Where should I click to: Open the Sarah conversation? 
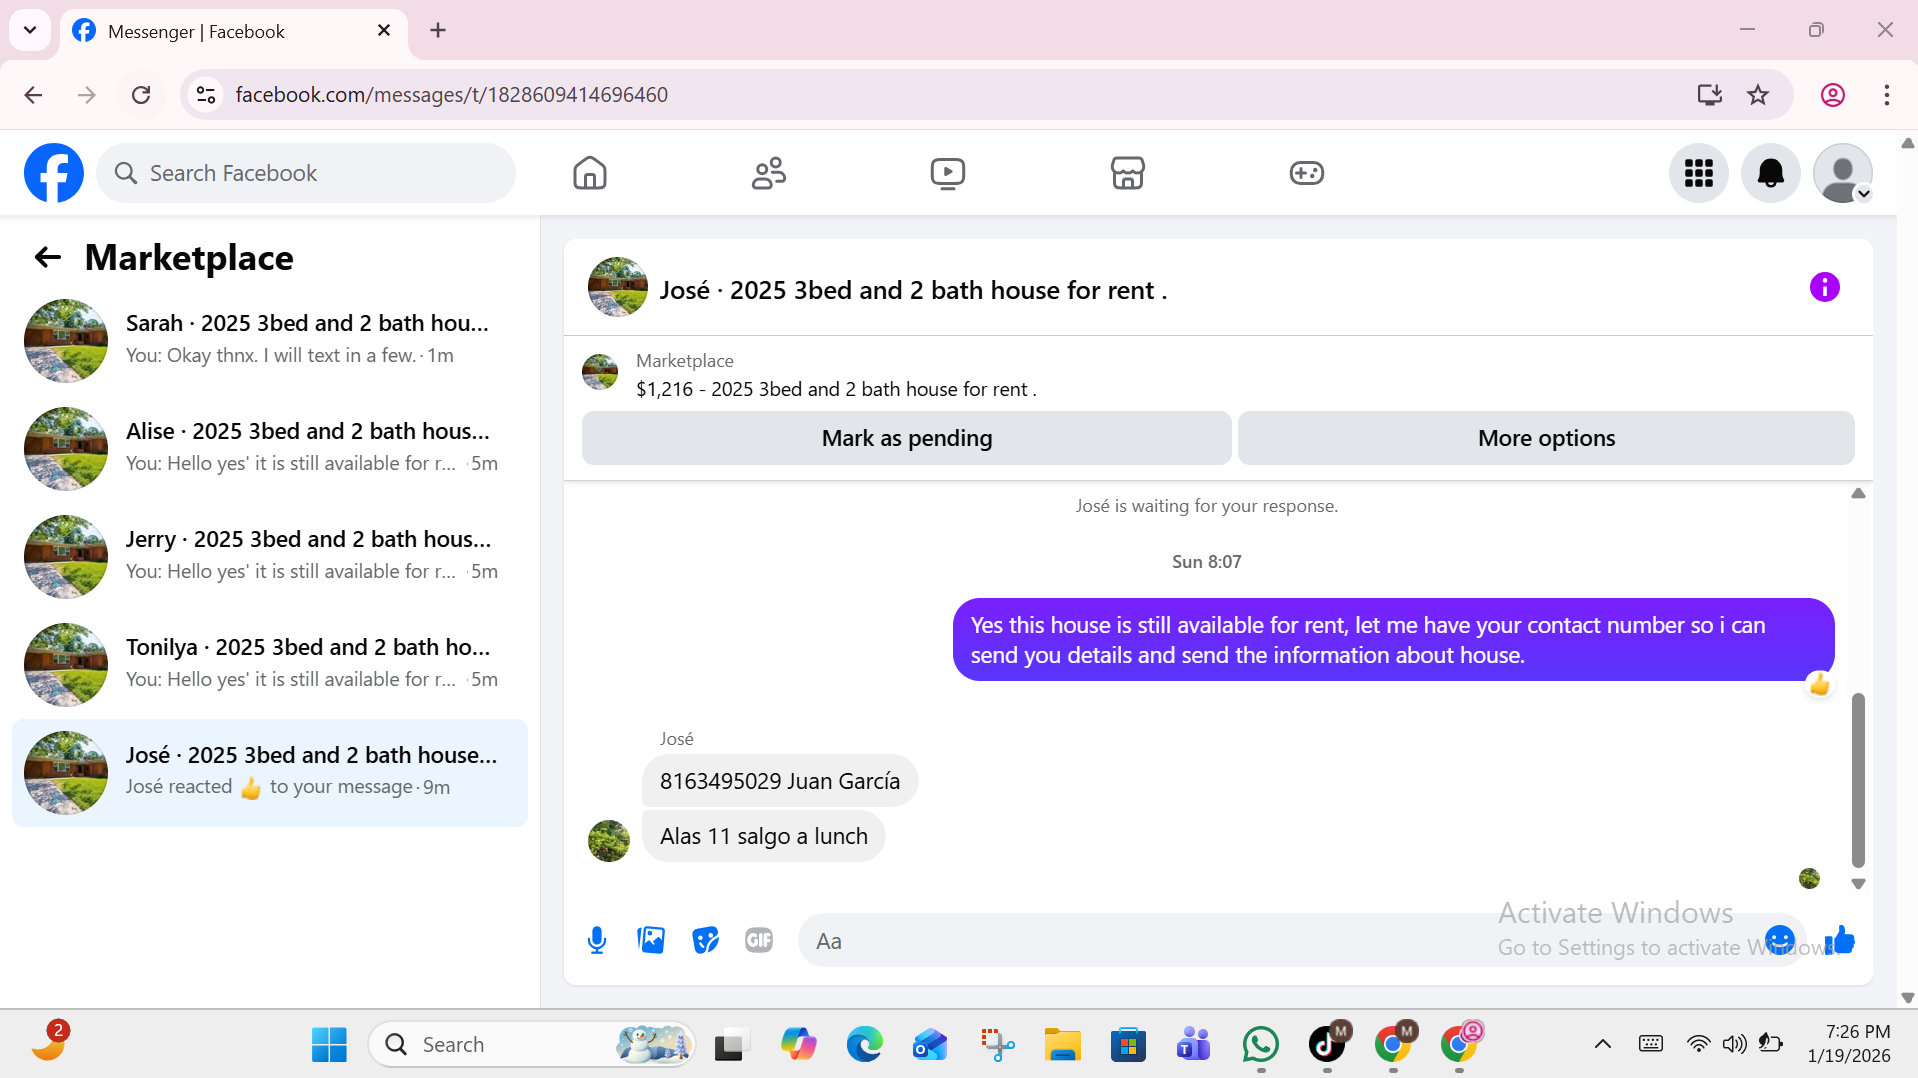coord(270,340)
